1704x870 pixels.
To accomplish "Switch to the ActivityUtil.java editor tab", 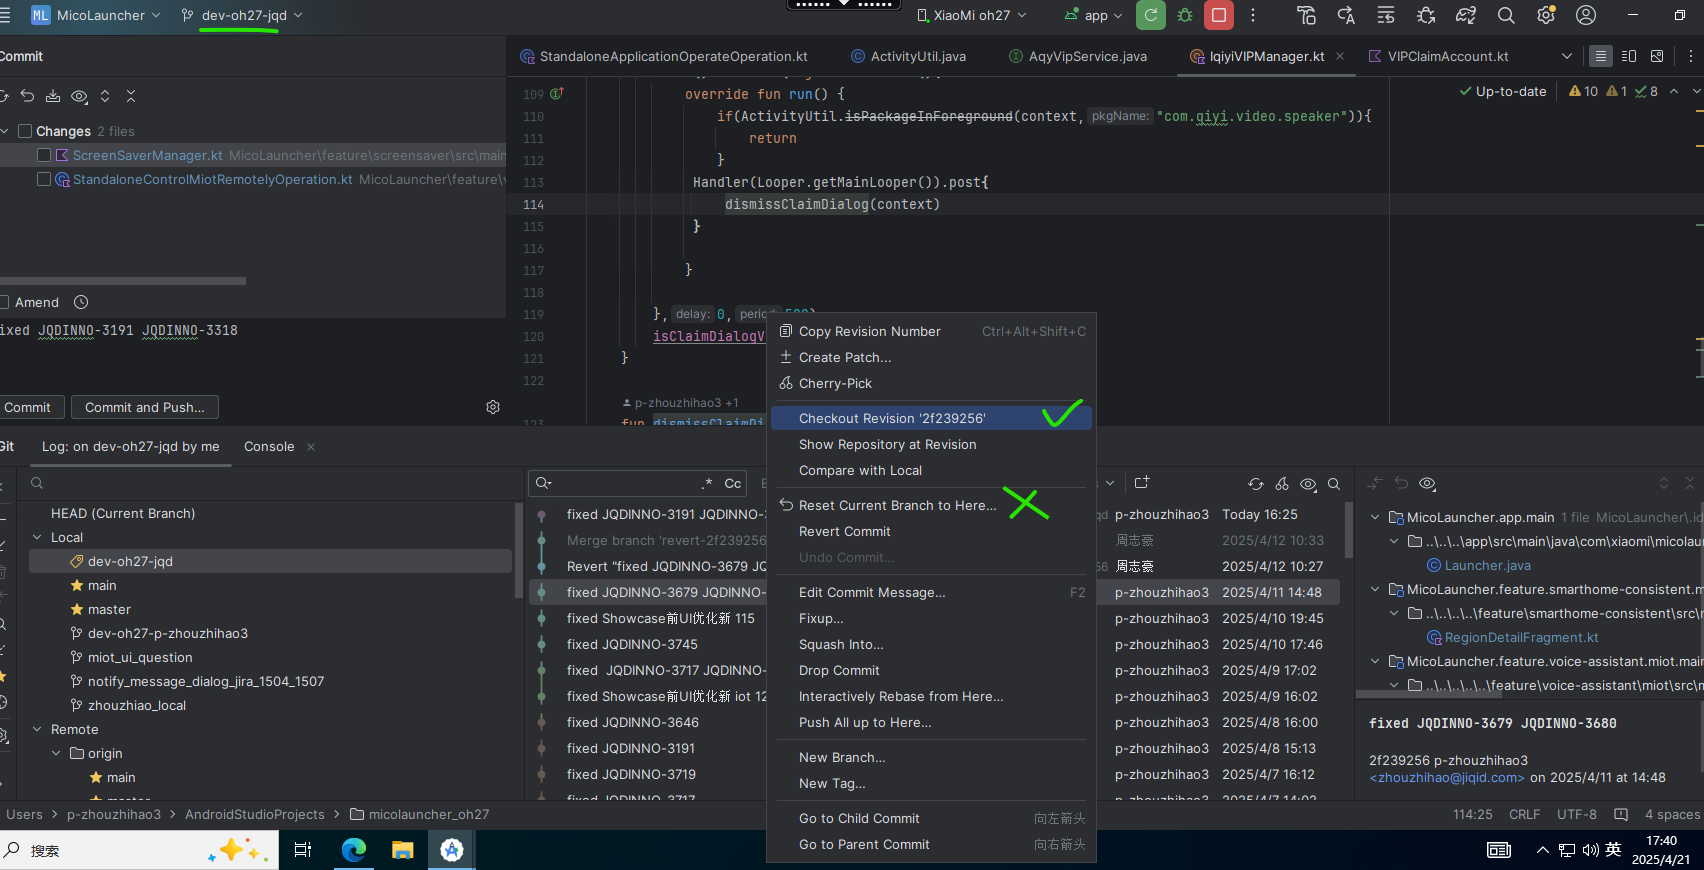I will (x=908, y=56).
